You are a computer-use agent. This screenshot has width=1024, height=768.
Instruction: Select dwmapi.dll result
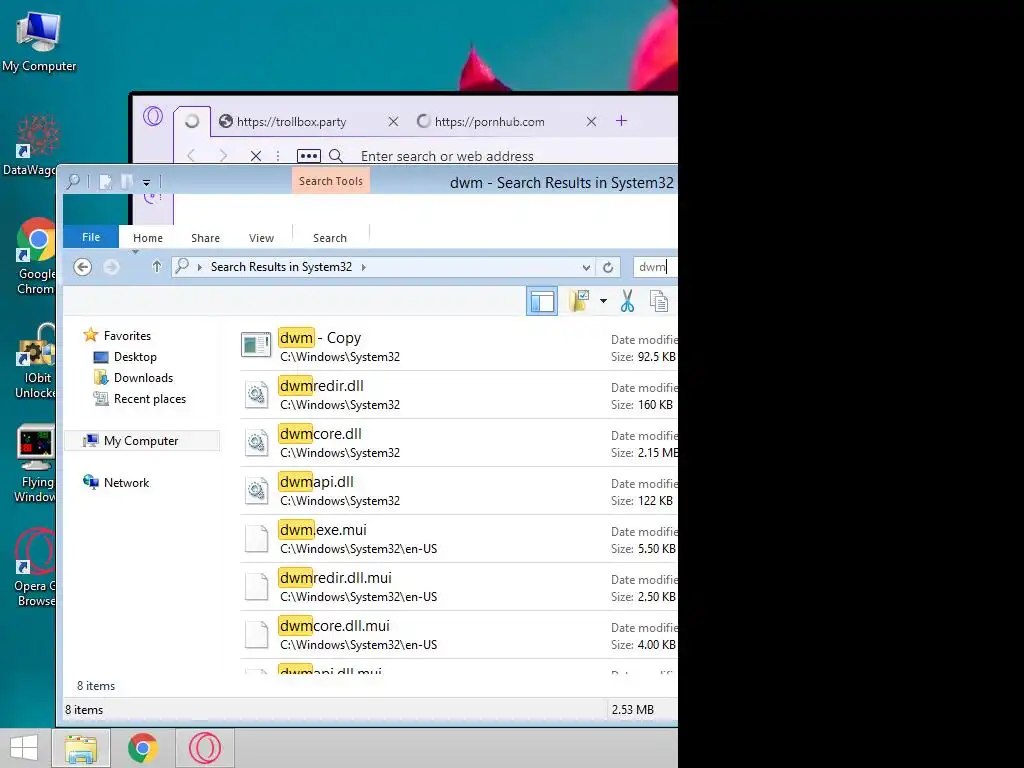(458, 490)
